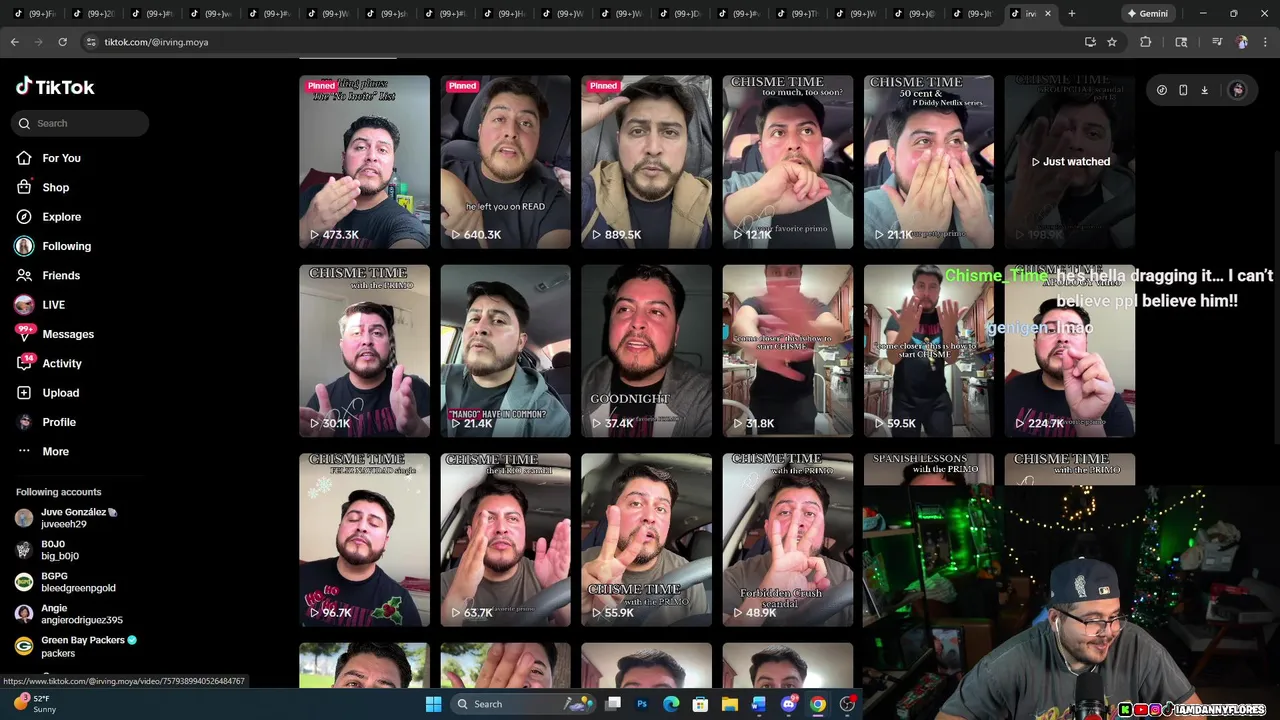The width and height of the screenshot is (1280, 720).
Task: Play the pinned video with 640.3K views
Action: (505, 162)
